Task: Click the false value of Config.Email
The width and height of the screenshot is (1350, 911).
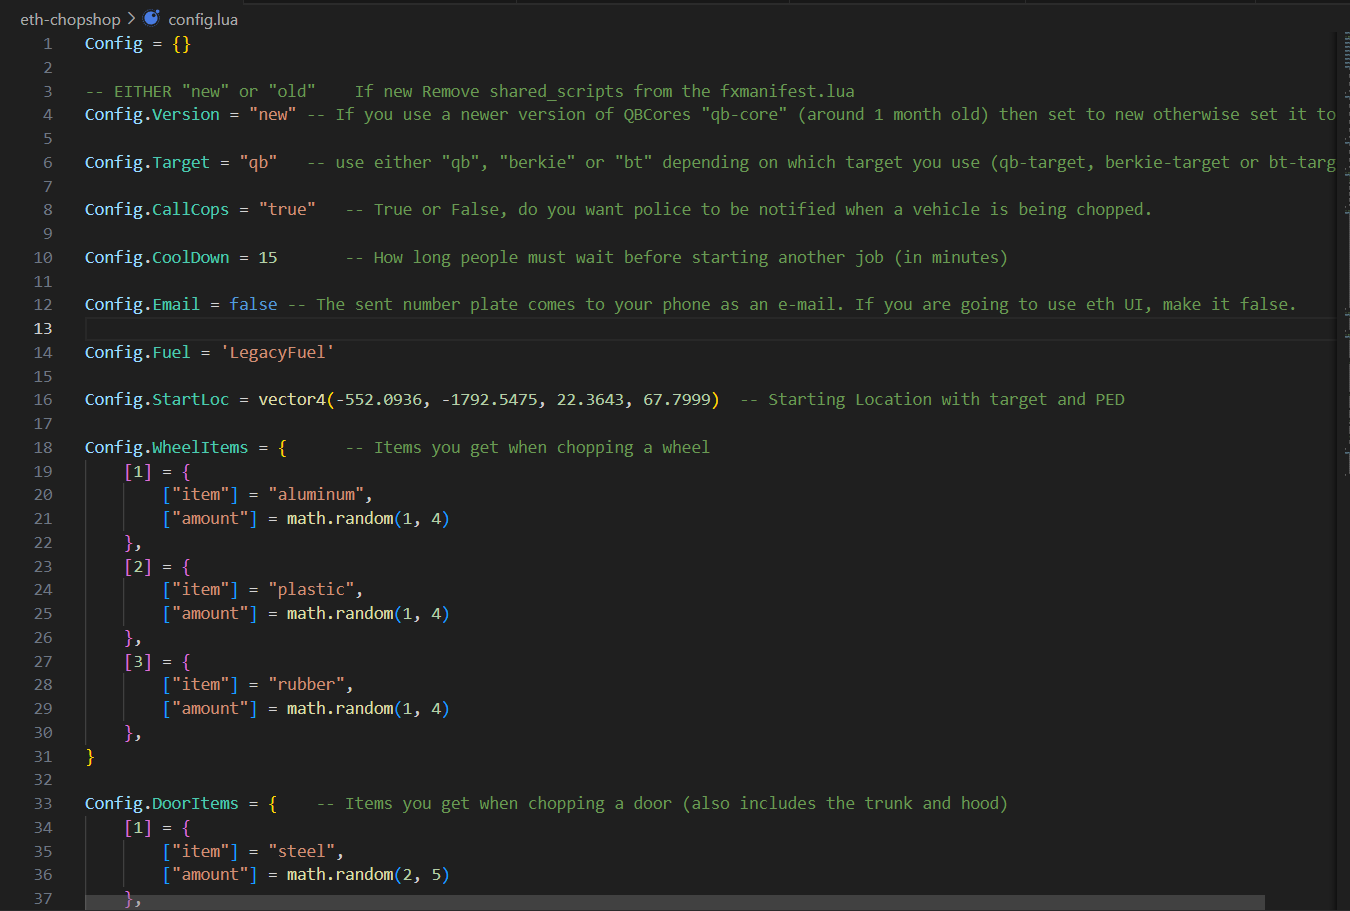Action: coord(253,305)
